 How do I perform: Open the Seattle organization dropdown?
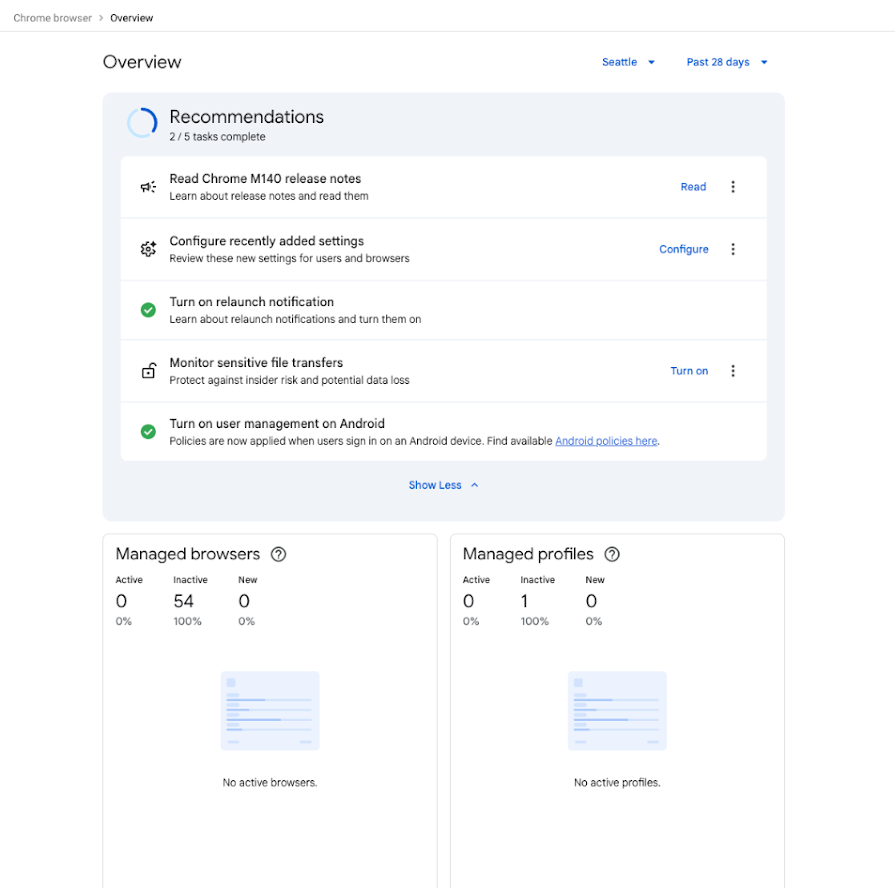coord(628,62)
